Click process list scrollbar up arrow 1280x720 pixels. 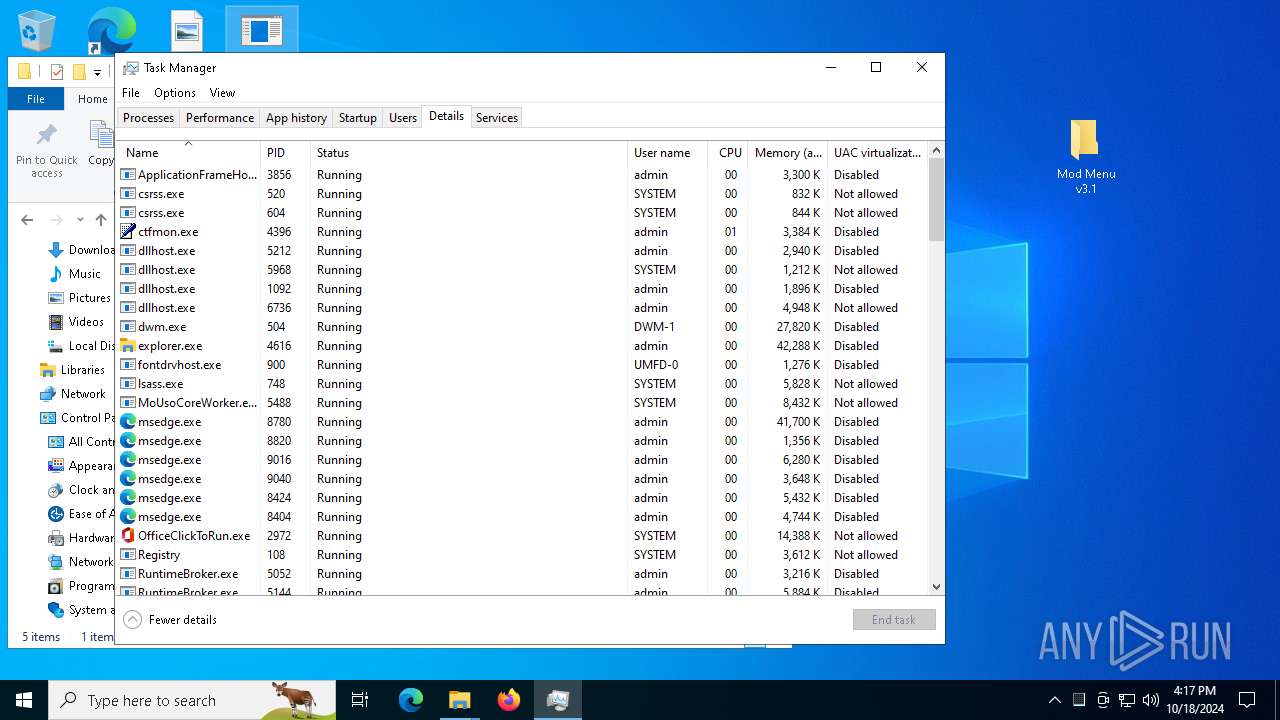pos(937,151)
